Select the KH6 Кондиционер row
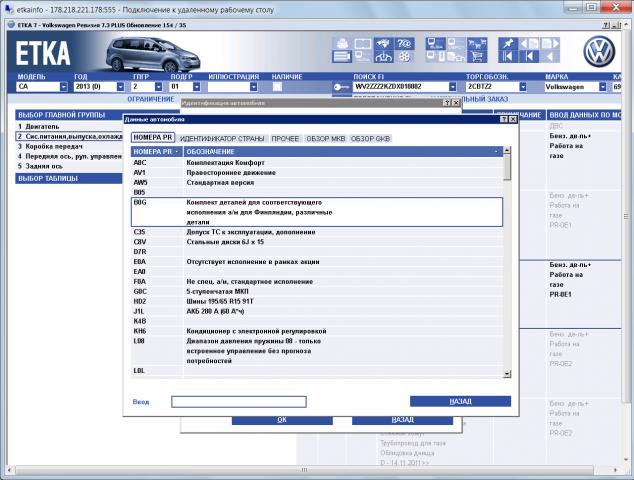Screen dimensions: 634x480 [x=317, y=331]
